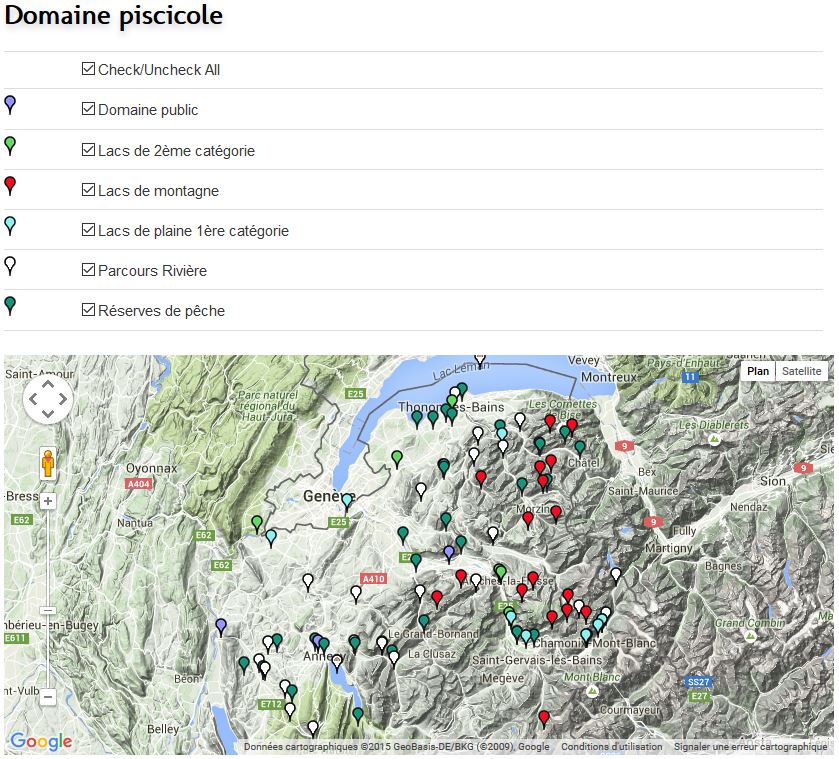Switch the map to Satellite view
This screenshot has height=759, width=839.
coord(801,371)
